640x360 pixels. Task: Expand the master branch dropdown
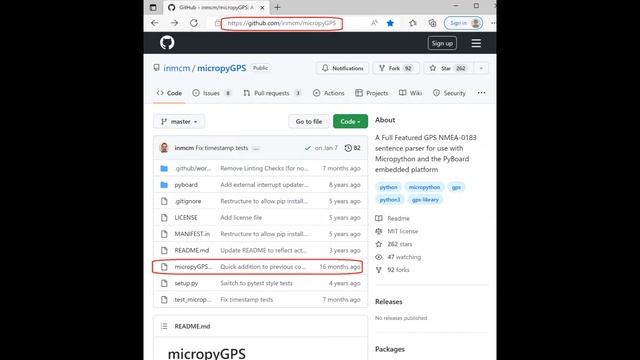coord(179,122)
